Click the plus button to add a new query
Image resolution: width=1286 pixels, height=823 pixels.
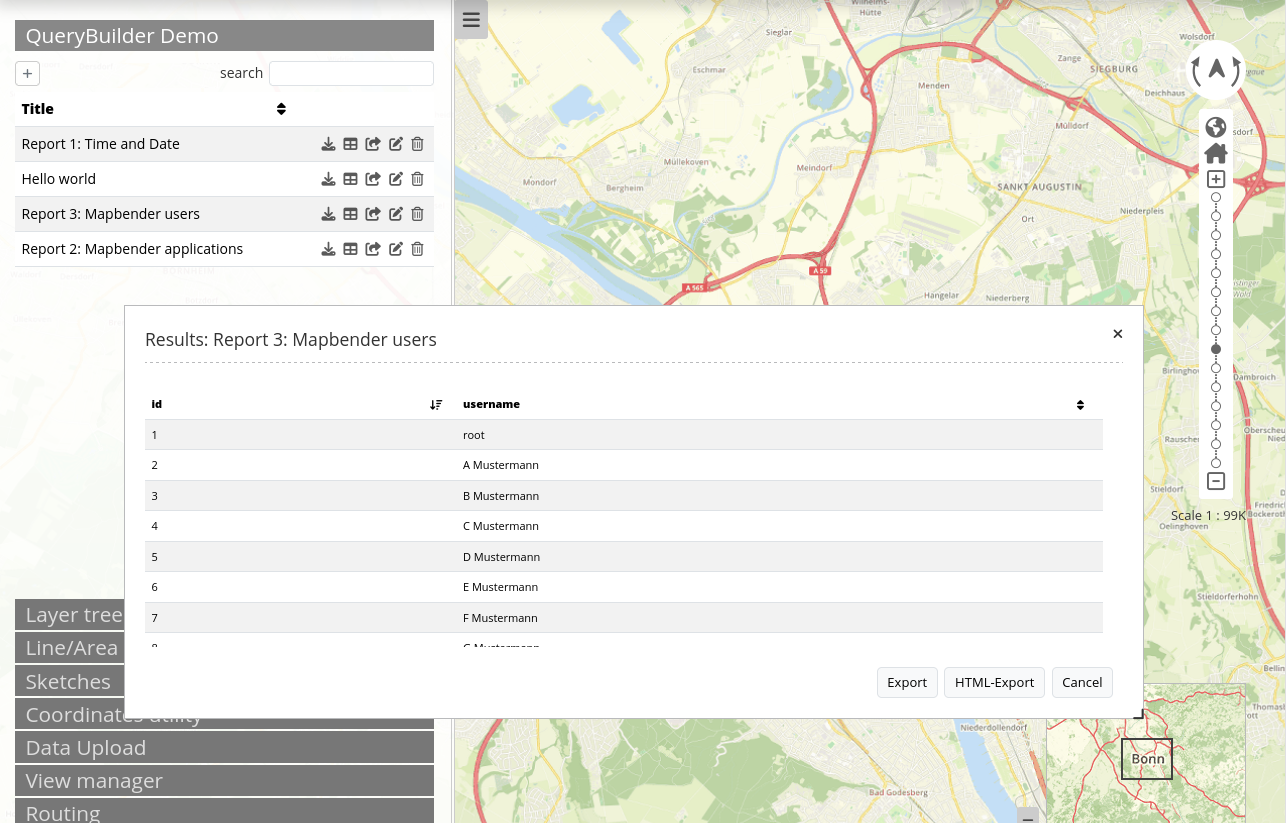click(27, 74)
